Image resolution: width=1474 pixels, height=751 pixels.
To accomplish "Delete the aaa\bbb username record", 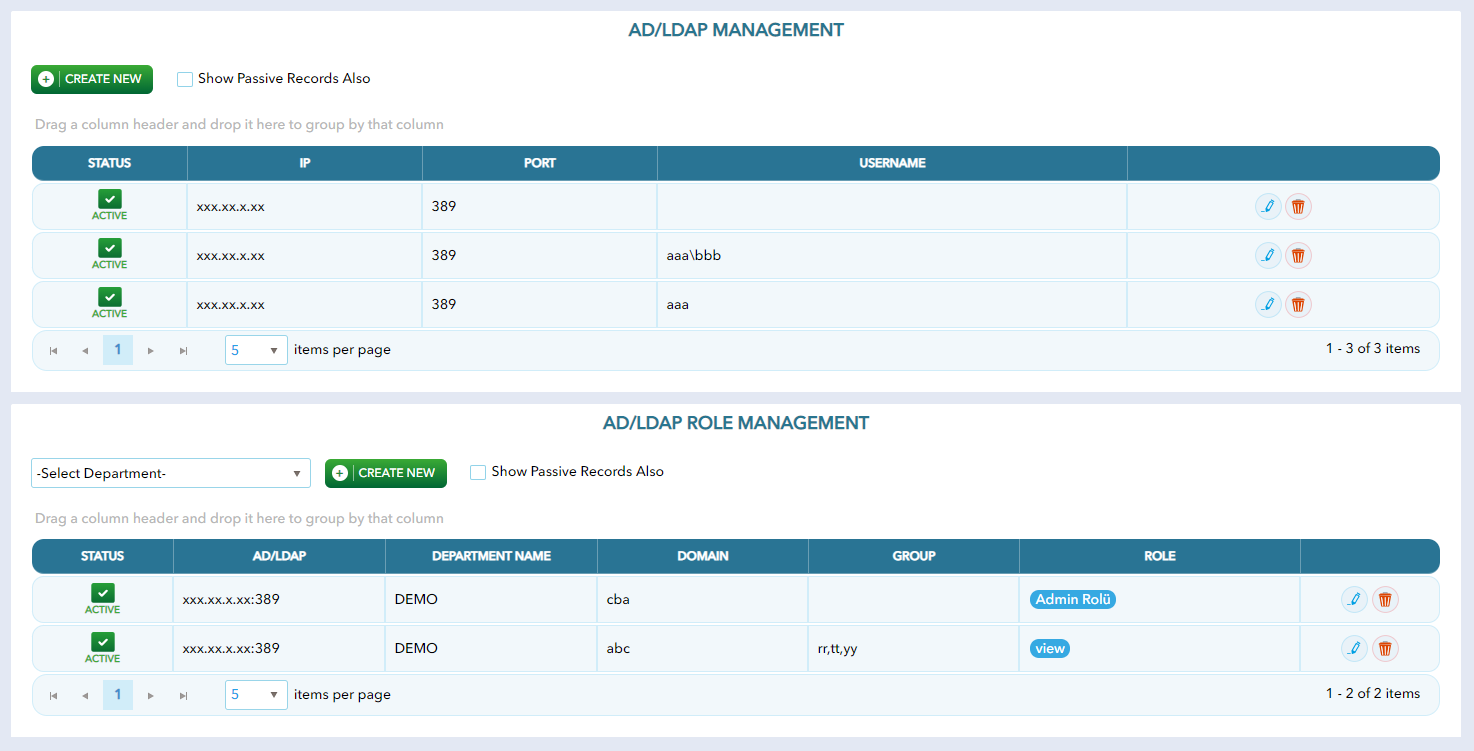I will (1298, 256).
